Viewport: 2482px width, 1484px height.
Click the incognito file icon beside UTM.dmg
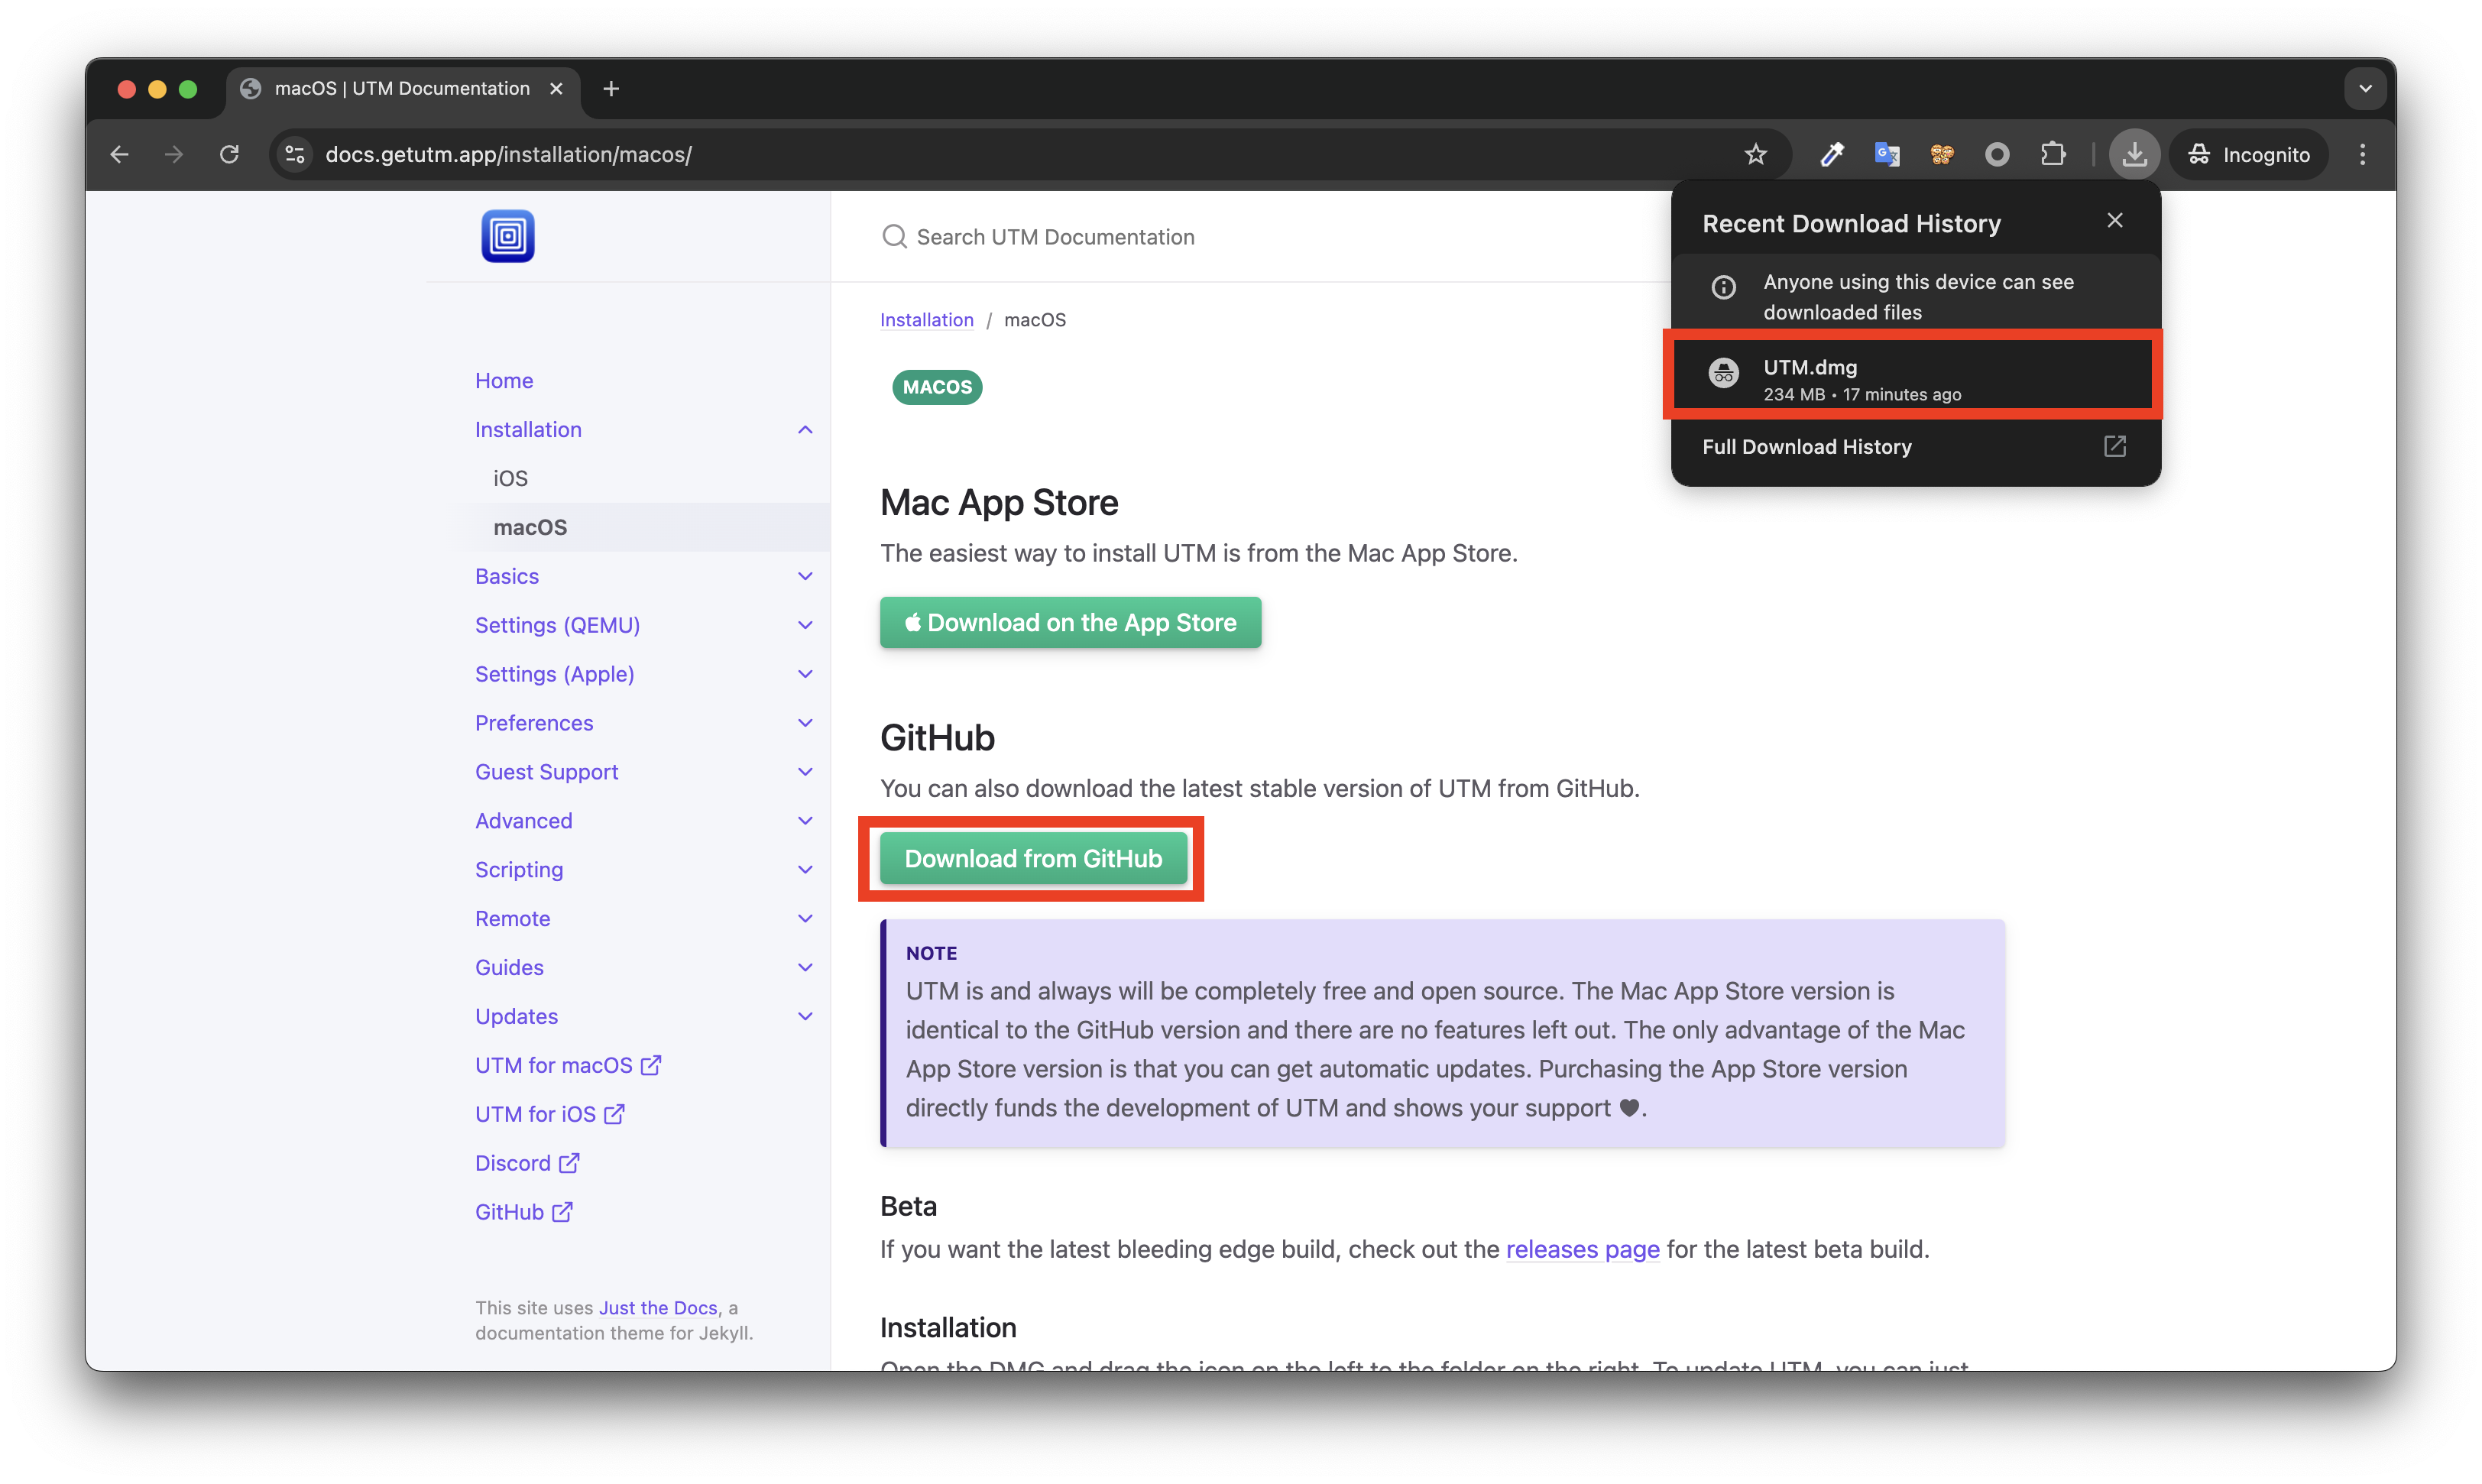pyautogui.click(x=1724, y=373)
